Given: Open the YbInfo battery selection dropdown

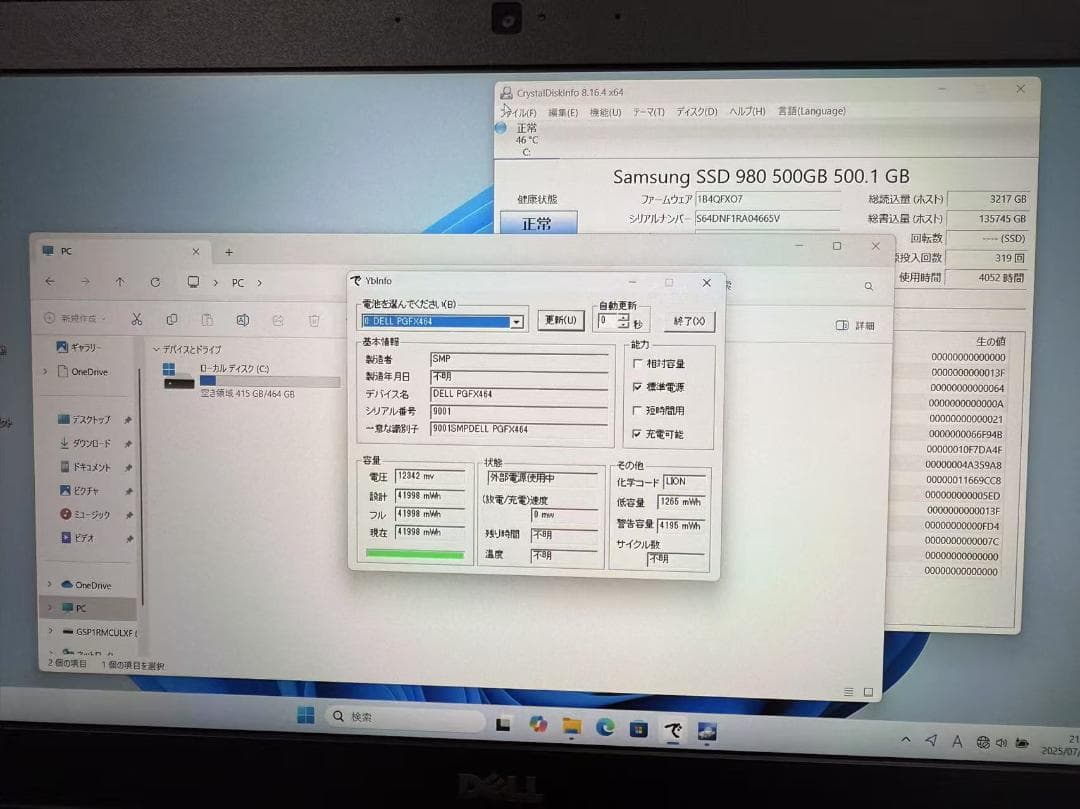Looking at the screenshot, I should coord(517,321).
